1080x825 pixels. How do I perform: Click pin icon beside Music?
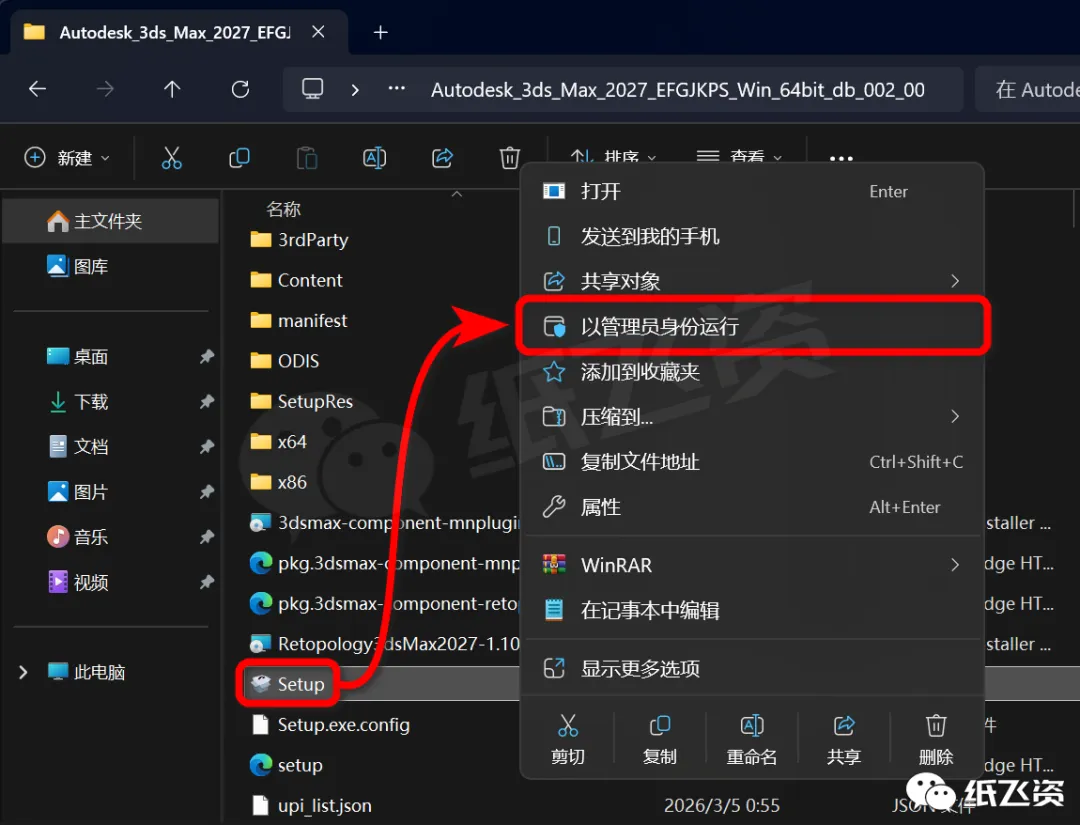point(207,536)
